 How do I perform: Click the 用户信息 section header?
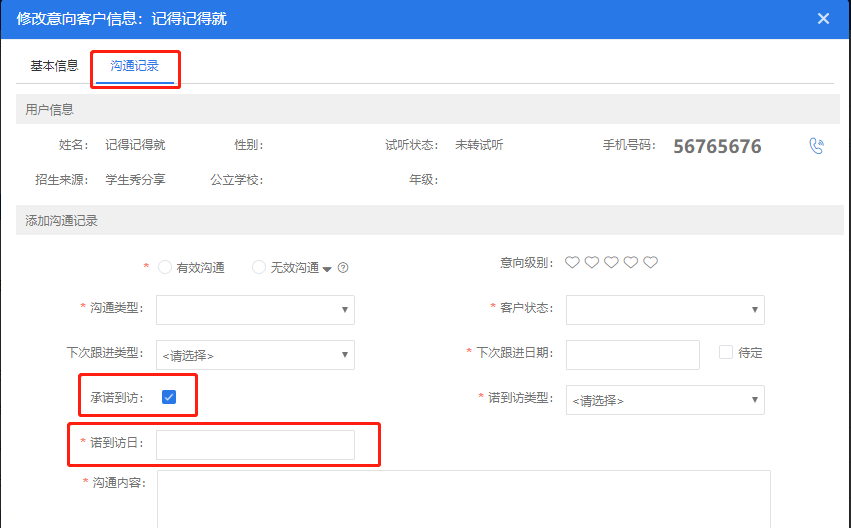pos(428,109)
